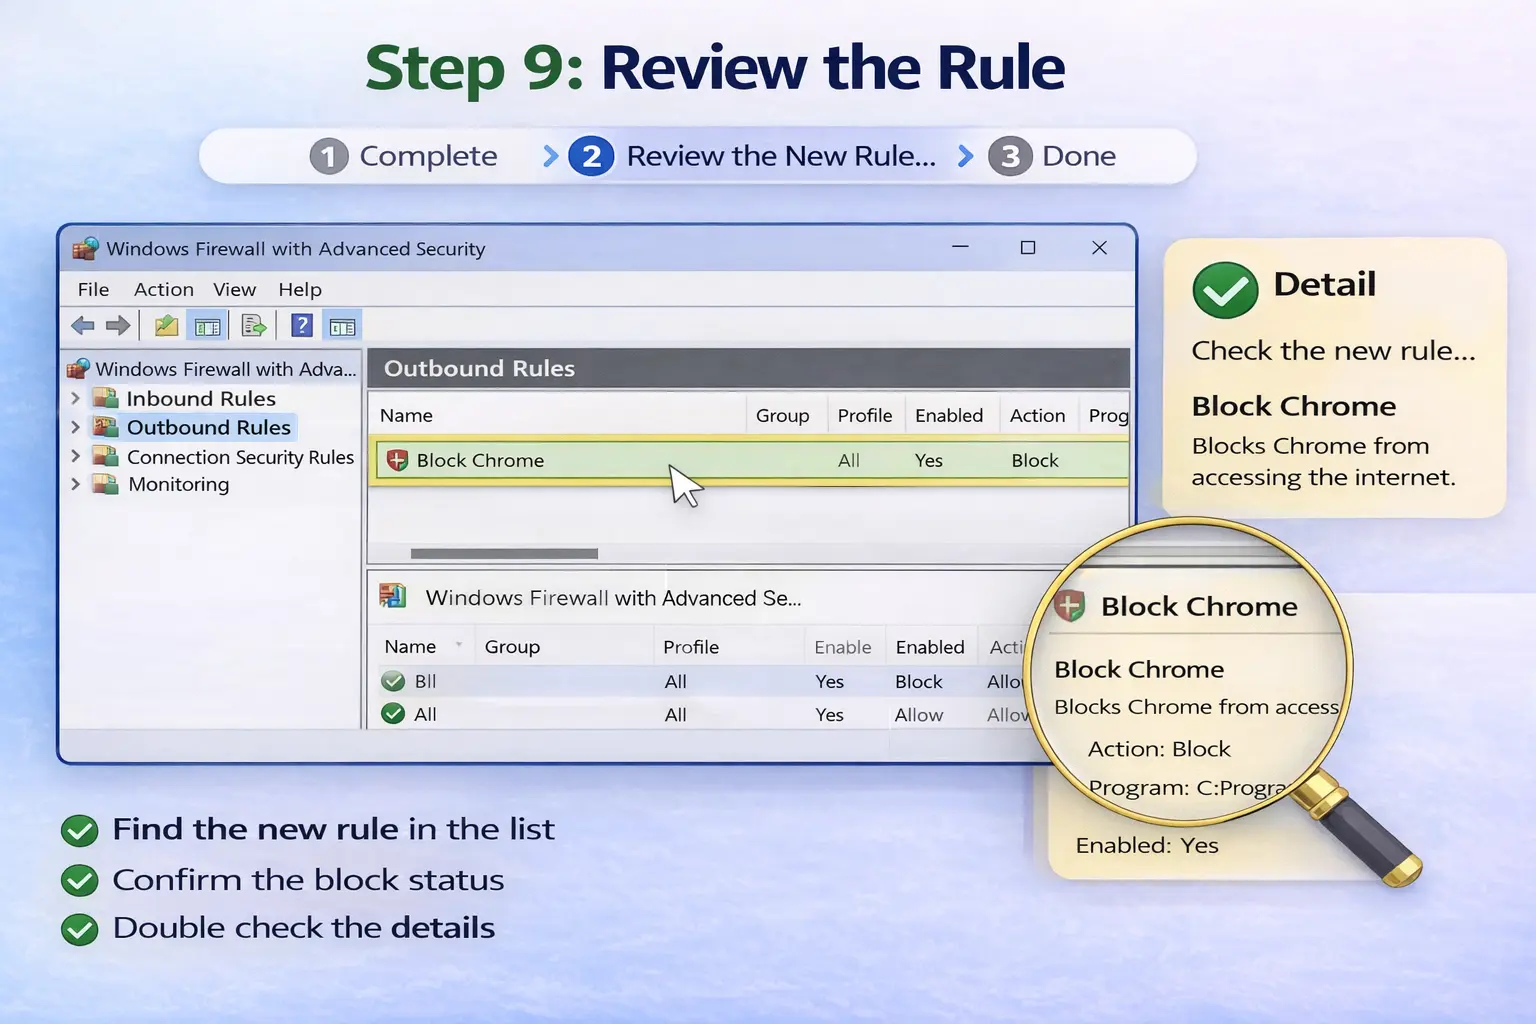The height and width of the screenshot is (1024, 1536).
Task: Sort Outbound Rules by the Action column
Action: tap(1037, 415)
